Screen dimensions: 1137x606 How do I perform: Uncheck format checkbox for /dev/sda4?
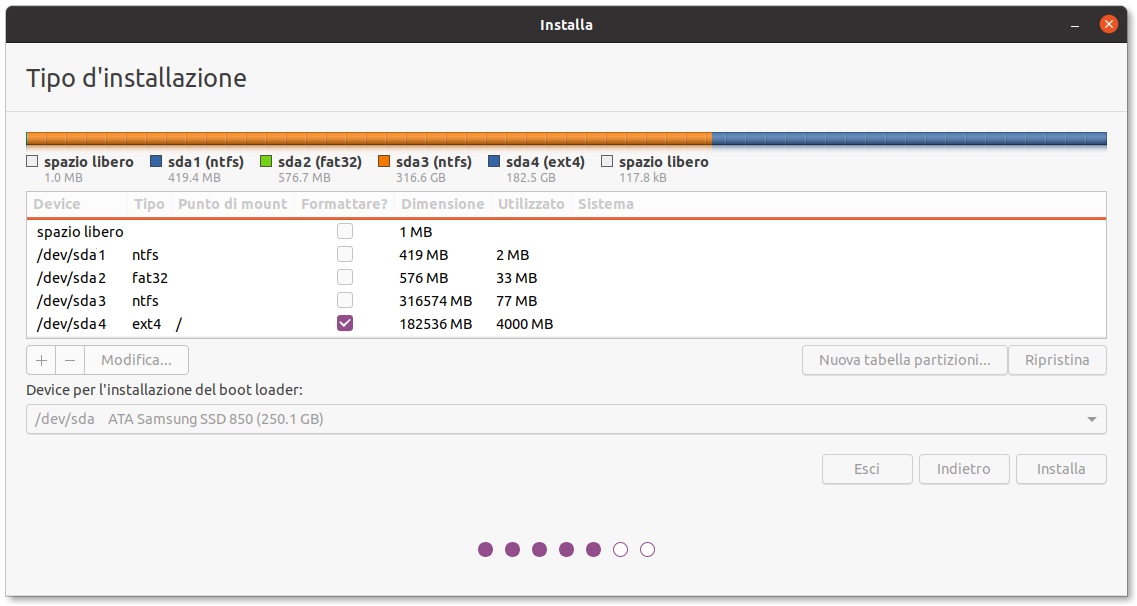(x=345, y=324)
